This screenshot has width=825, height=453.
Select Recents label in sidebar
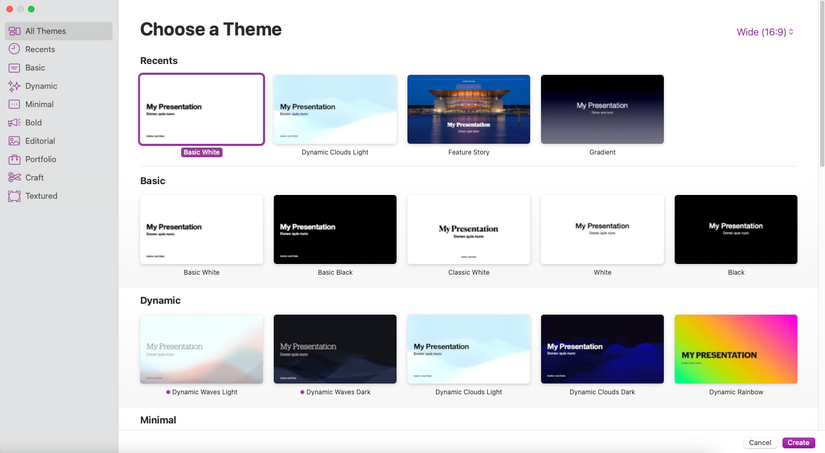(x=40, y=49)
